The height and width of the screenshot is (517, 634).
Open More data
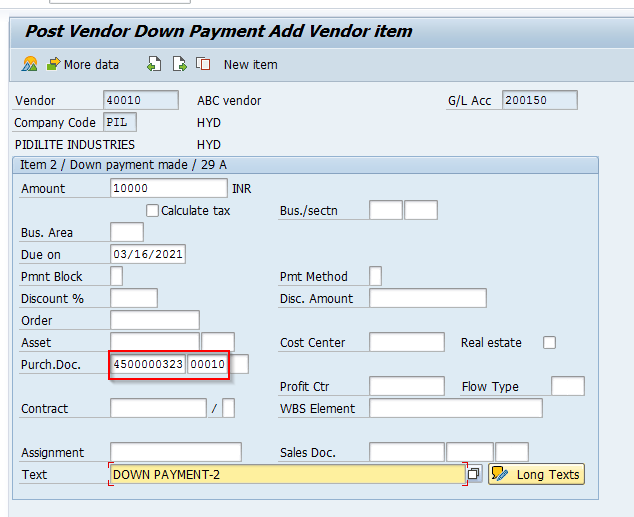82,65
